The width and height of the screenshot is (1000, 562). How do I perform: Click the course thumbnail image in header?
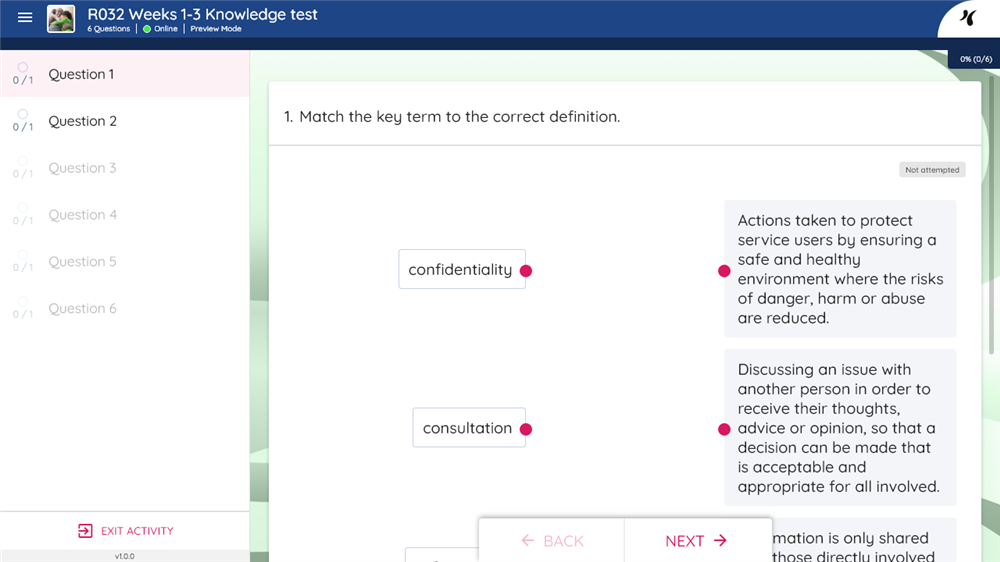coord(61,19)
